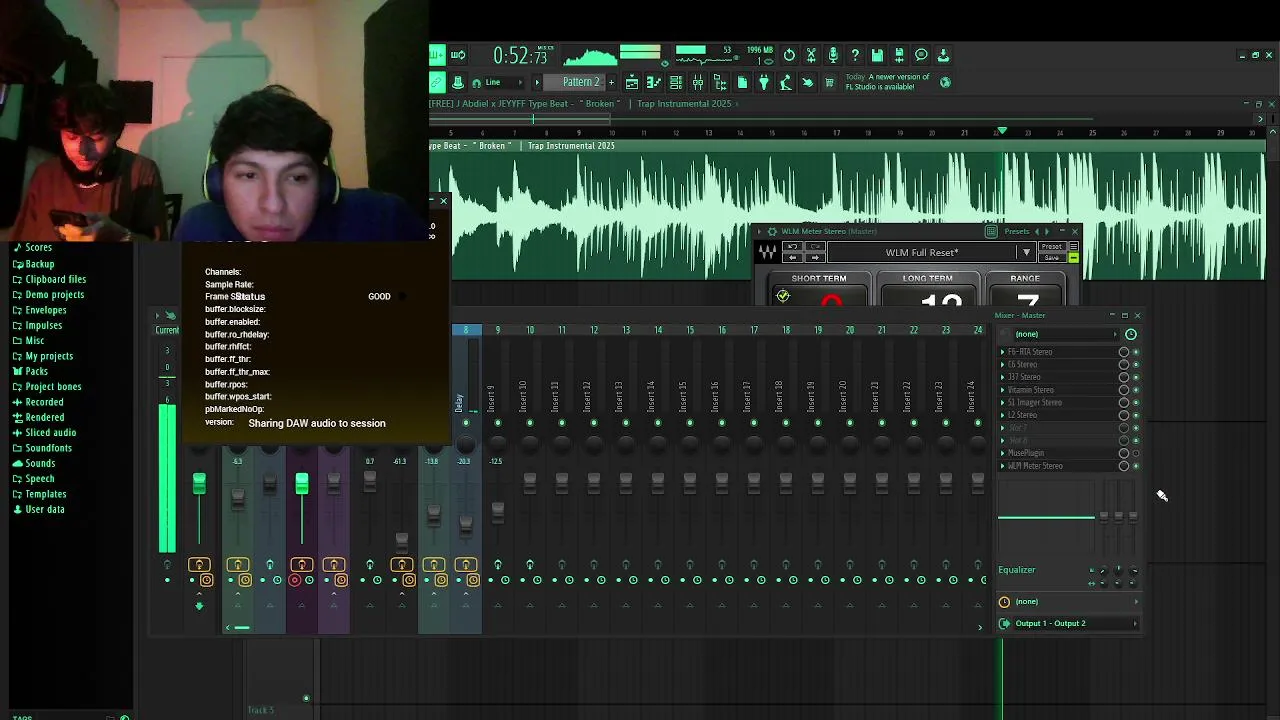Open the piano roll toolbar icon

[x=654, y=82]
